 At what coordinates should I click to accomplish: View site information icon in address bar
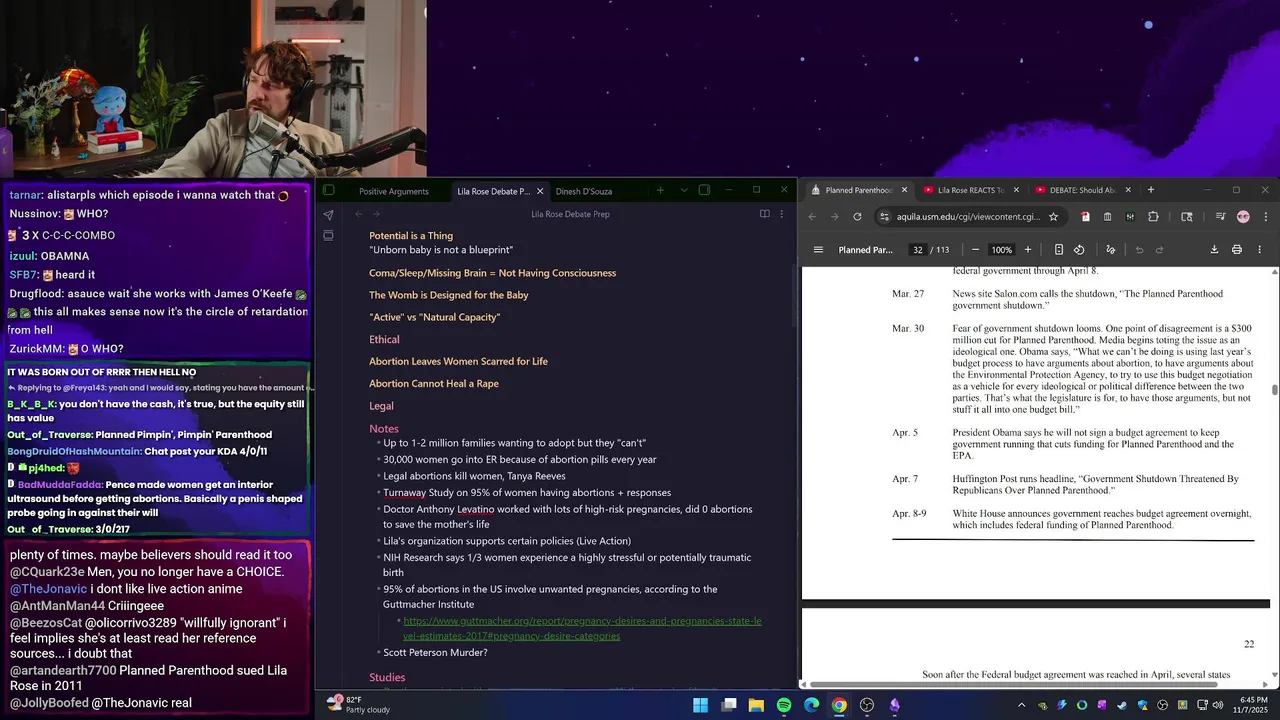point(884,217)
